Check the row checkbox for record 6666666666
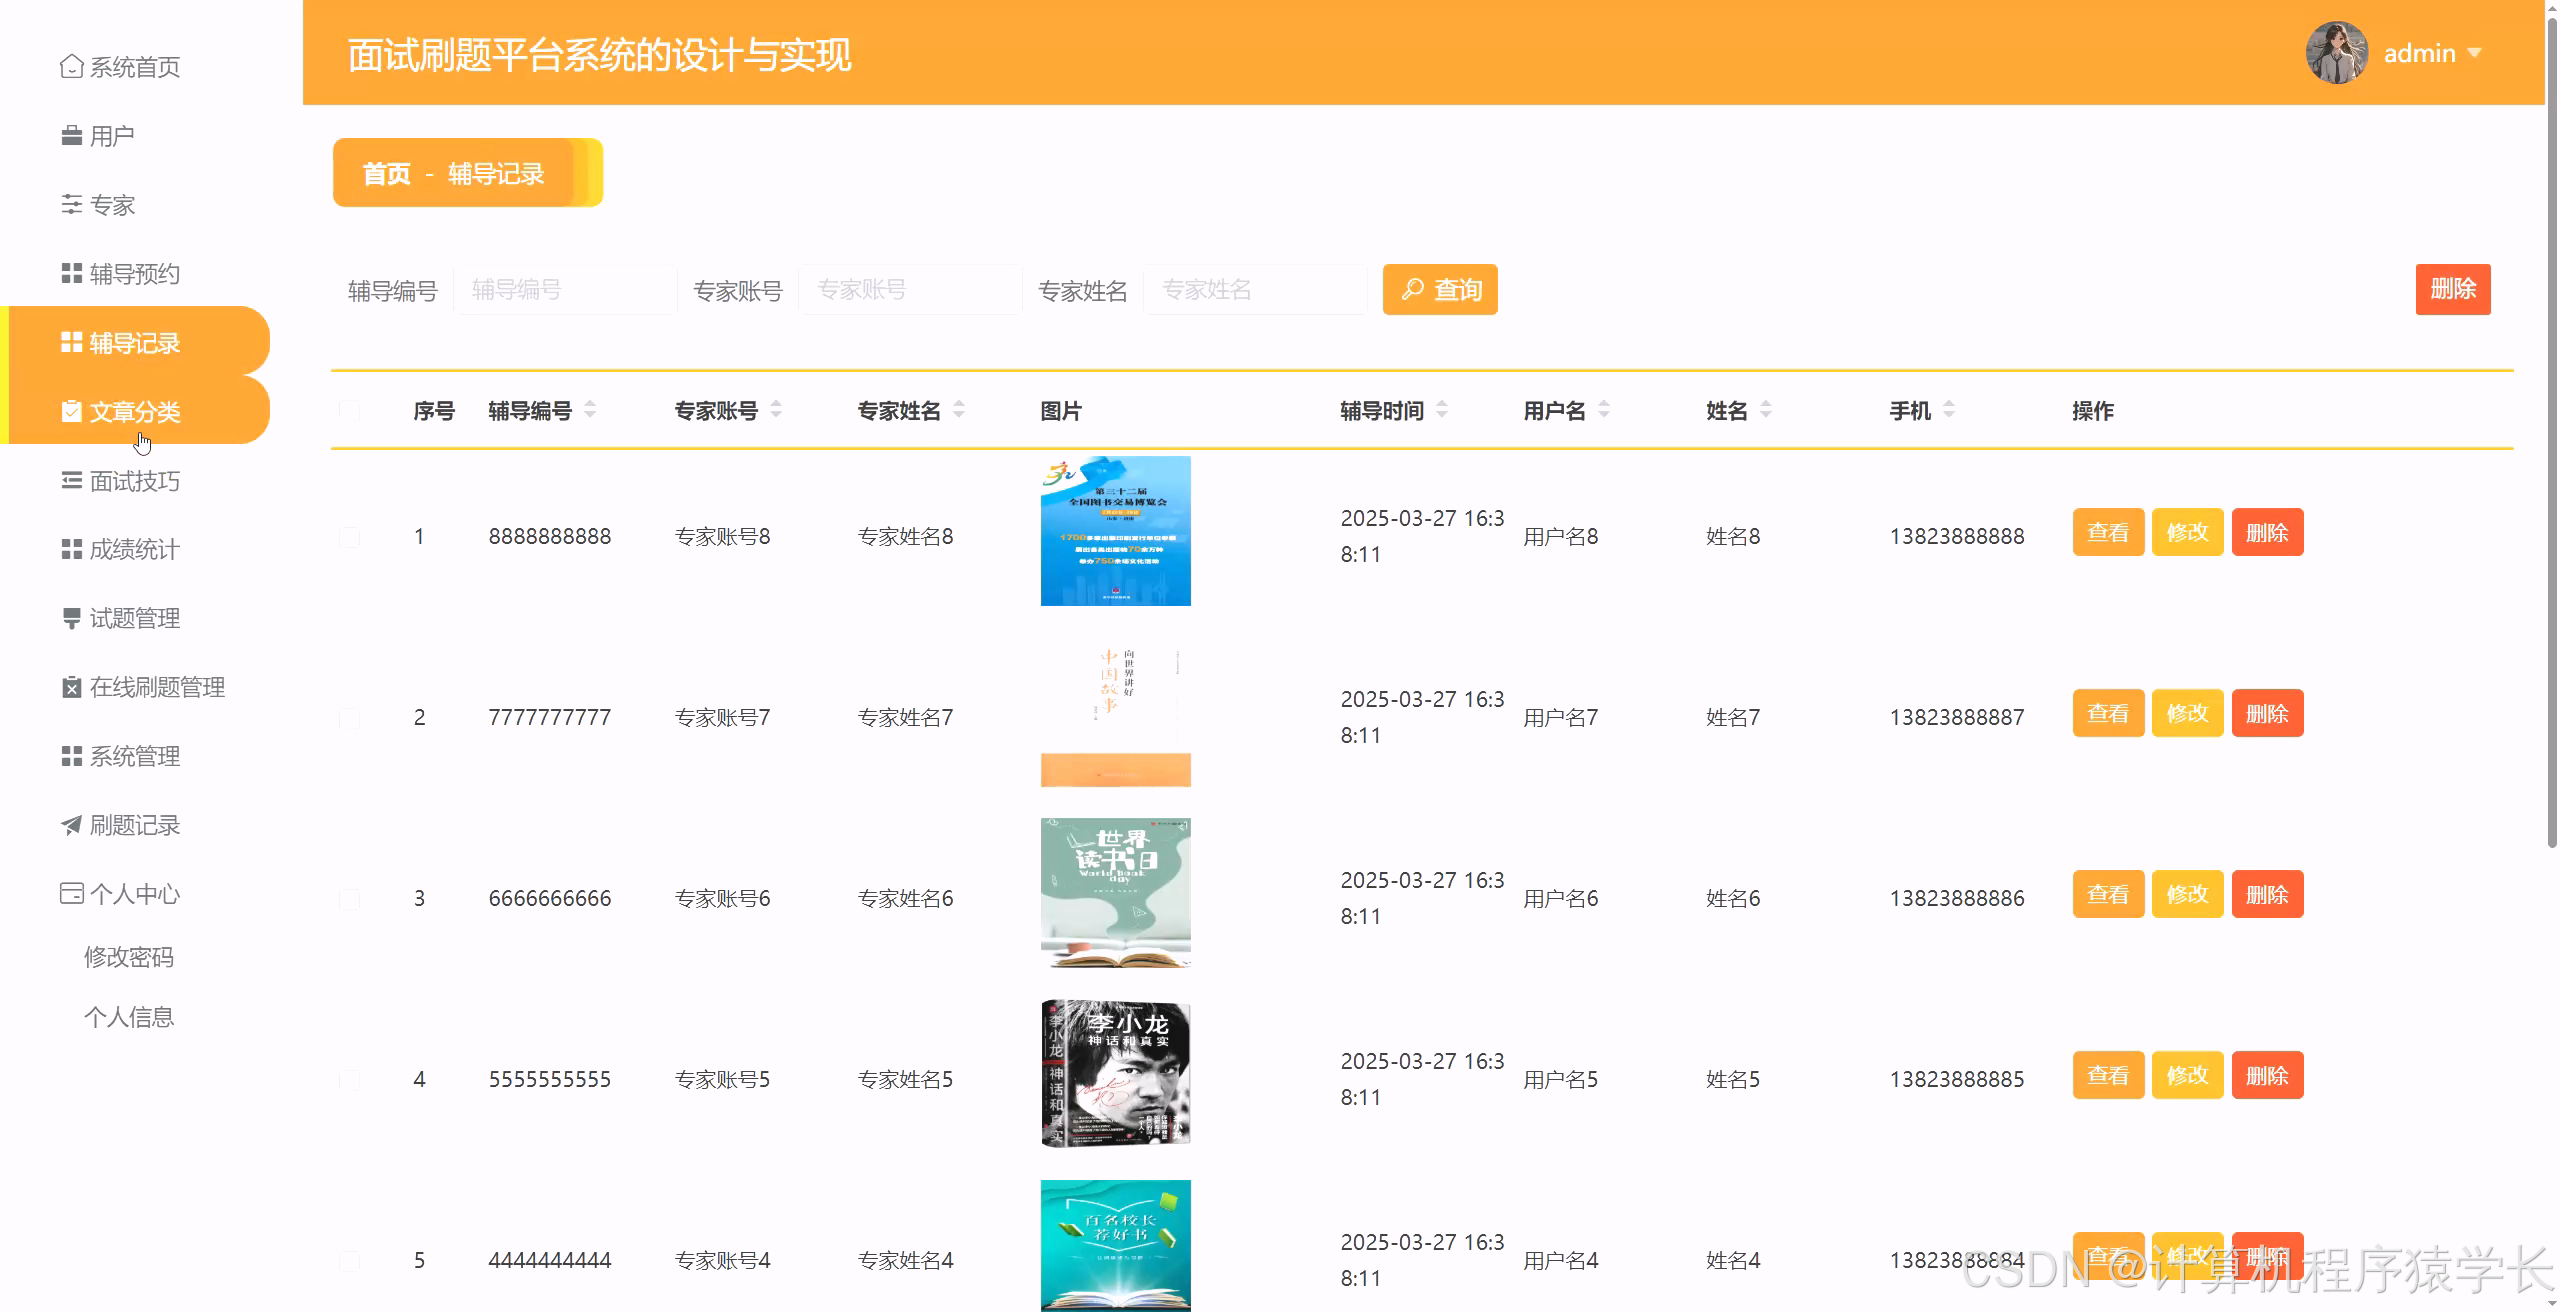 [350, 899]
